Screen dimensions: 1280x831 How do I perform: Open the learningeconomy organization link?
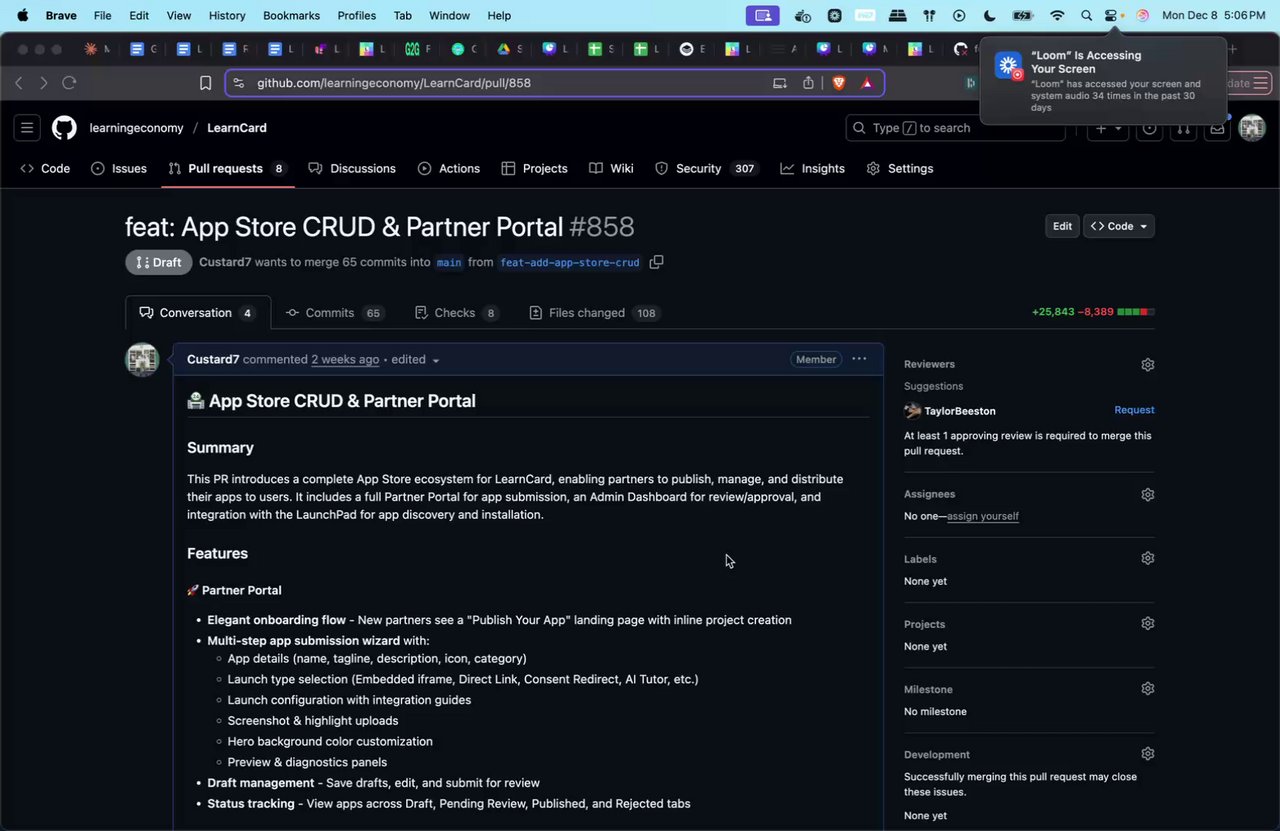coord(136,128)
